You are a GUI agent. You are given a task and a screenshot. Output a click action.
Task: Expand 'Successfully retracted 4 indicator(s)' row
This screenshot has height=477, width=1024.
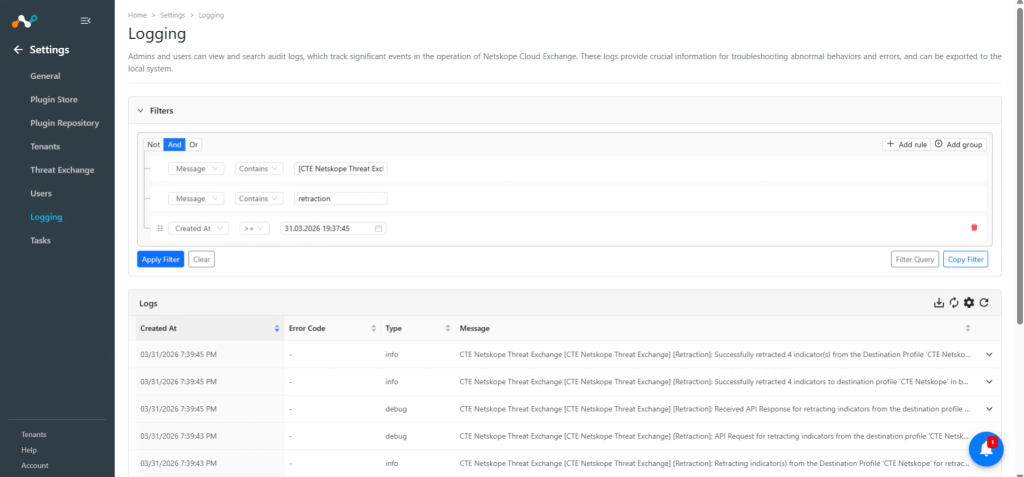click(989, 354)
